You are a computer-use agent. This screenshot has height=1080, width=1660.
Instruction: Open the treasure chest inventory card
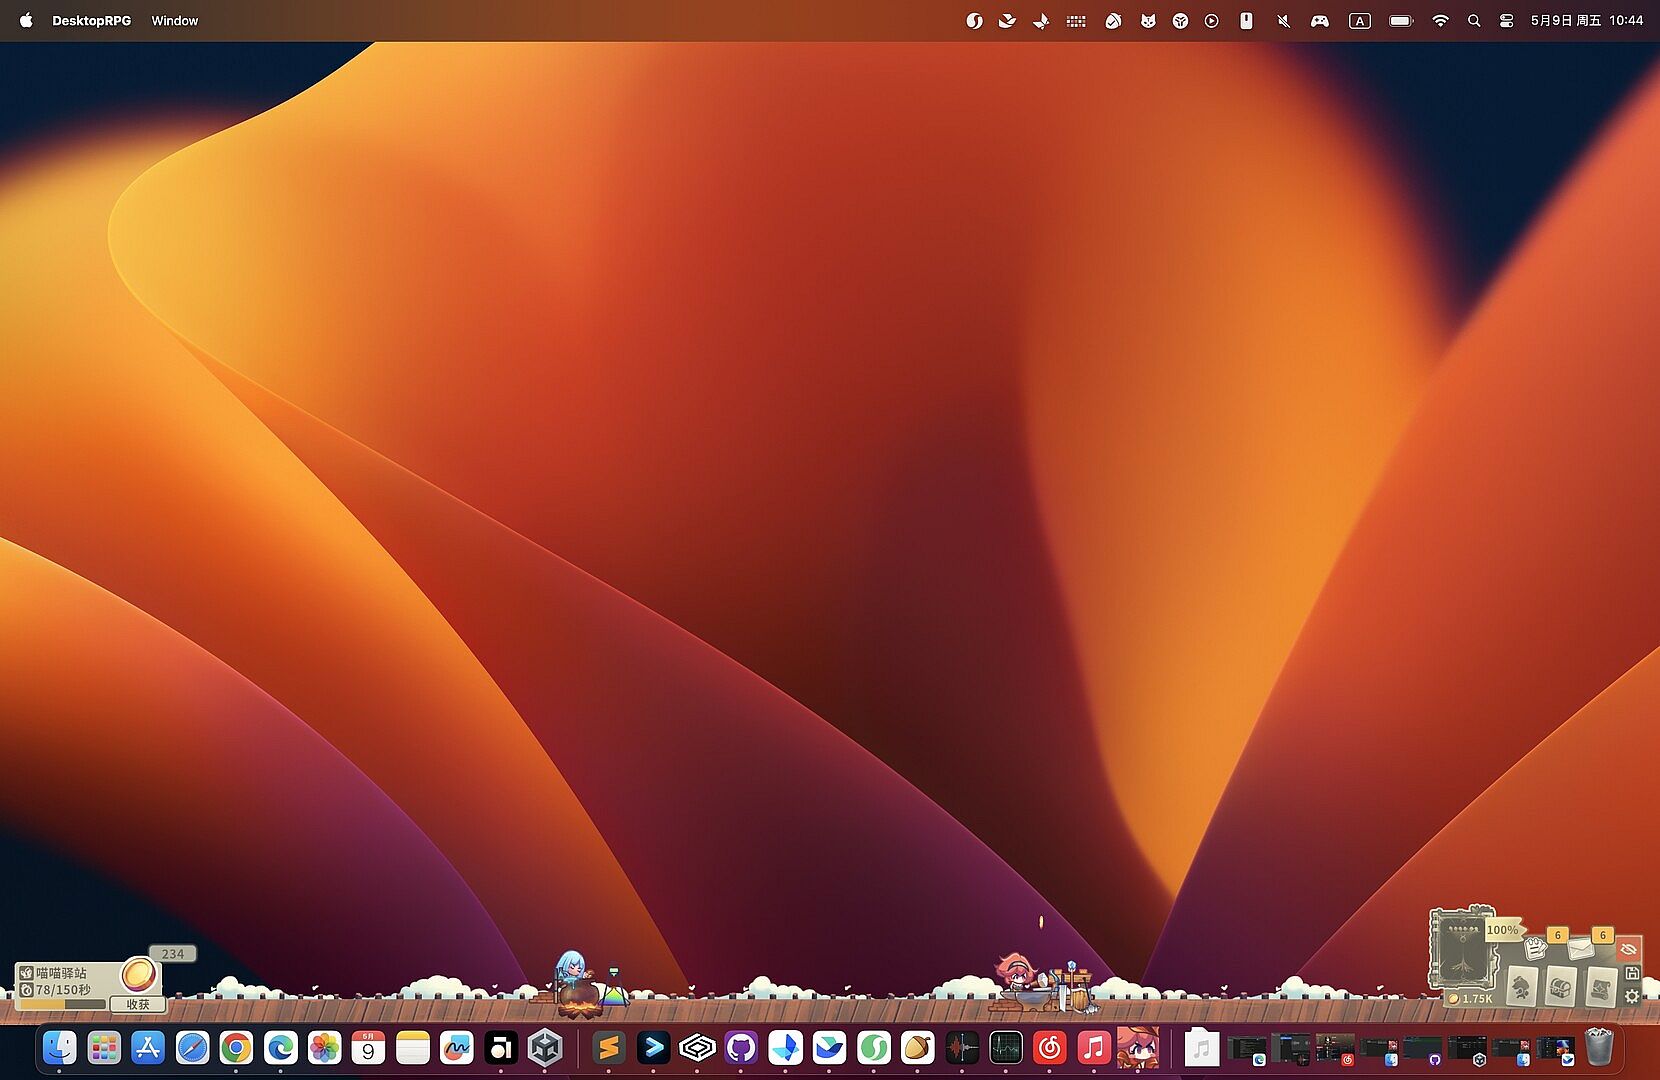tap(1560, 988)
